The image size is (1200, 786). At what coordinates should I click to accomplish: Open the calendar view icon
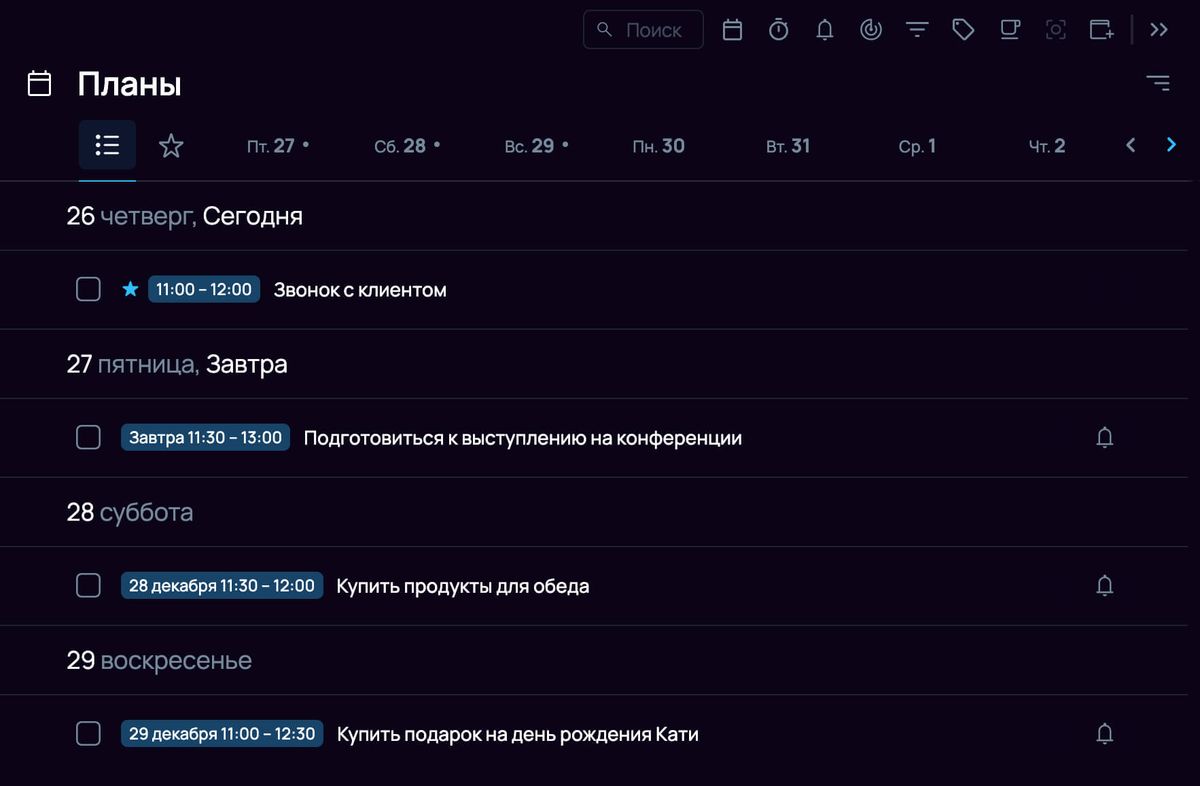pyautogui.click(x=732, y=29)
